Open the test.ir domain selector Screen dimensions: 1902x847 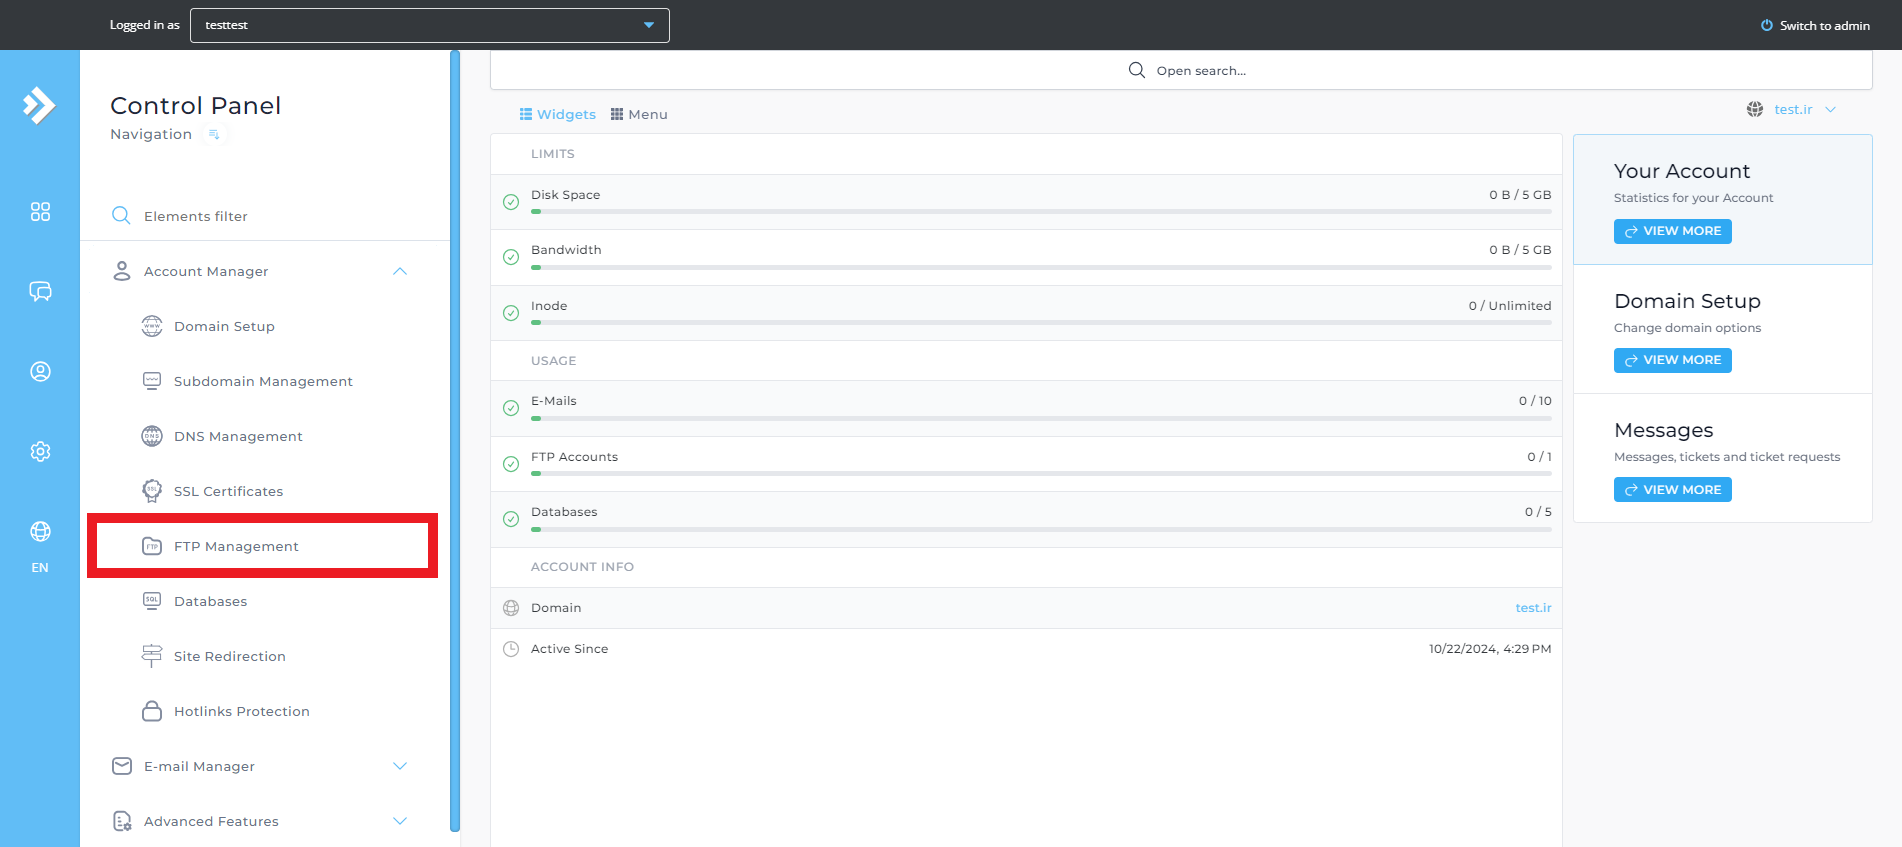[1793, 110]
